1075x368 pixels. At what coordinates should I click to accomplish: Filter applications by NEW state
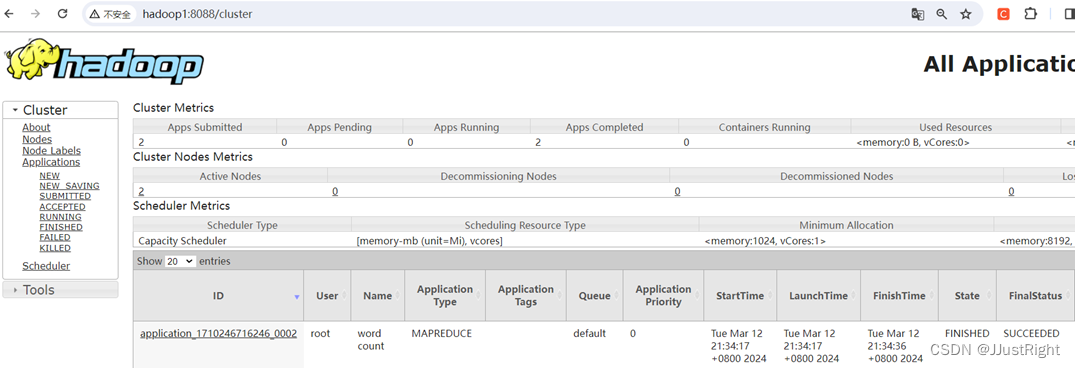point(49,176)
